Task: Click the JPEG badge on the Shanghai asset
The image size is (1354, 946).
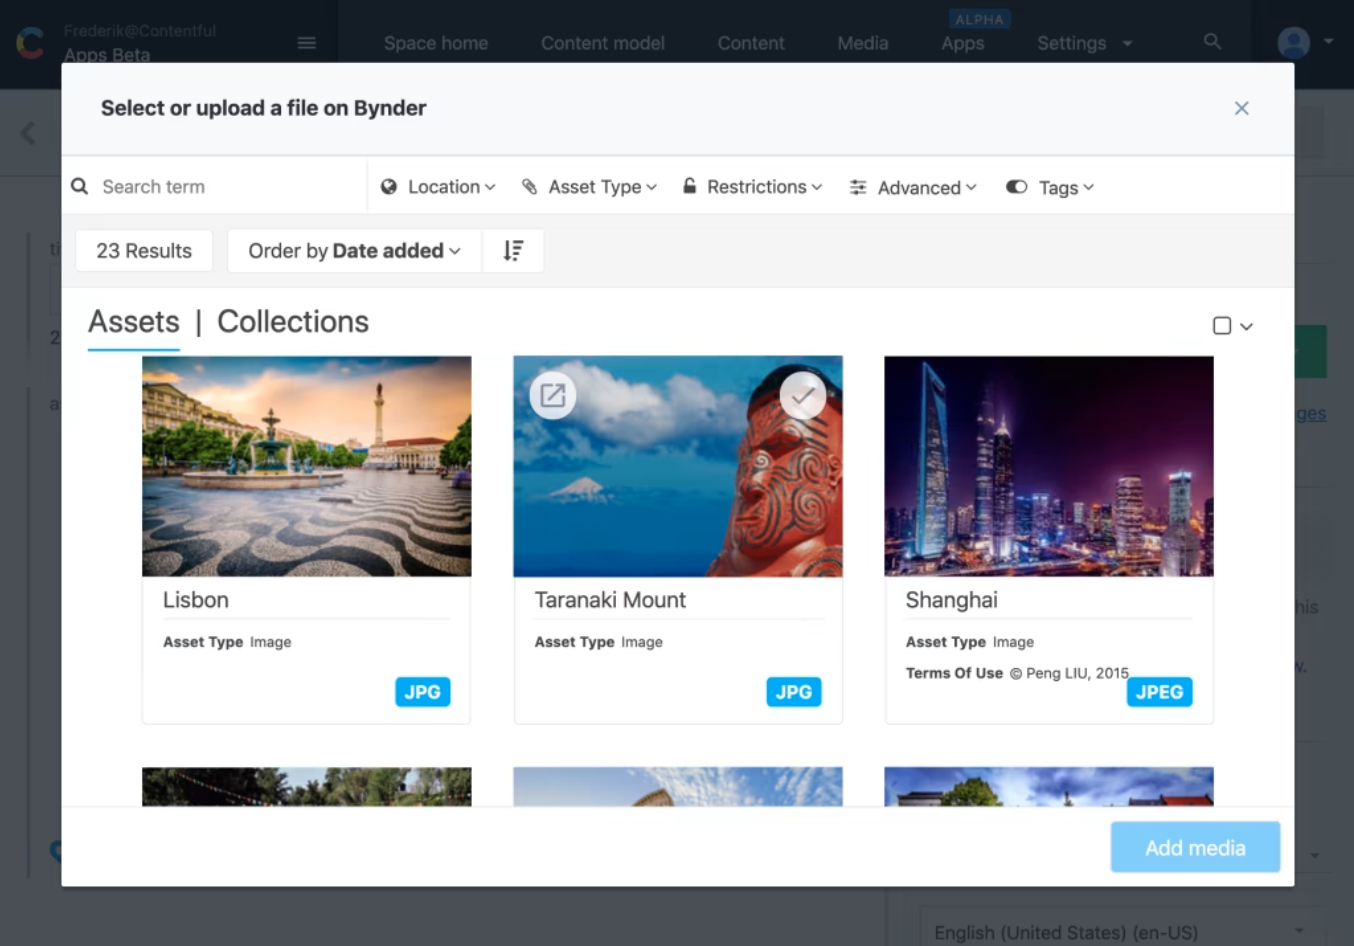Action: [1159, 691]
